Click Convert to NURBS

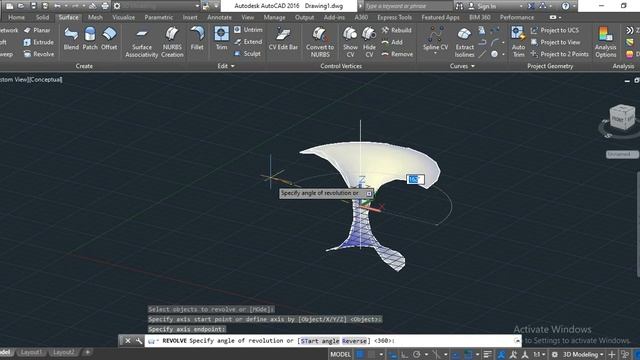click(320, 42)
